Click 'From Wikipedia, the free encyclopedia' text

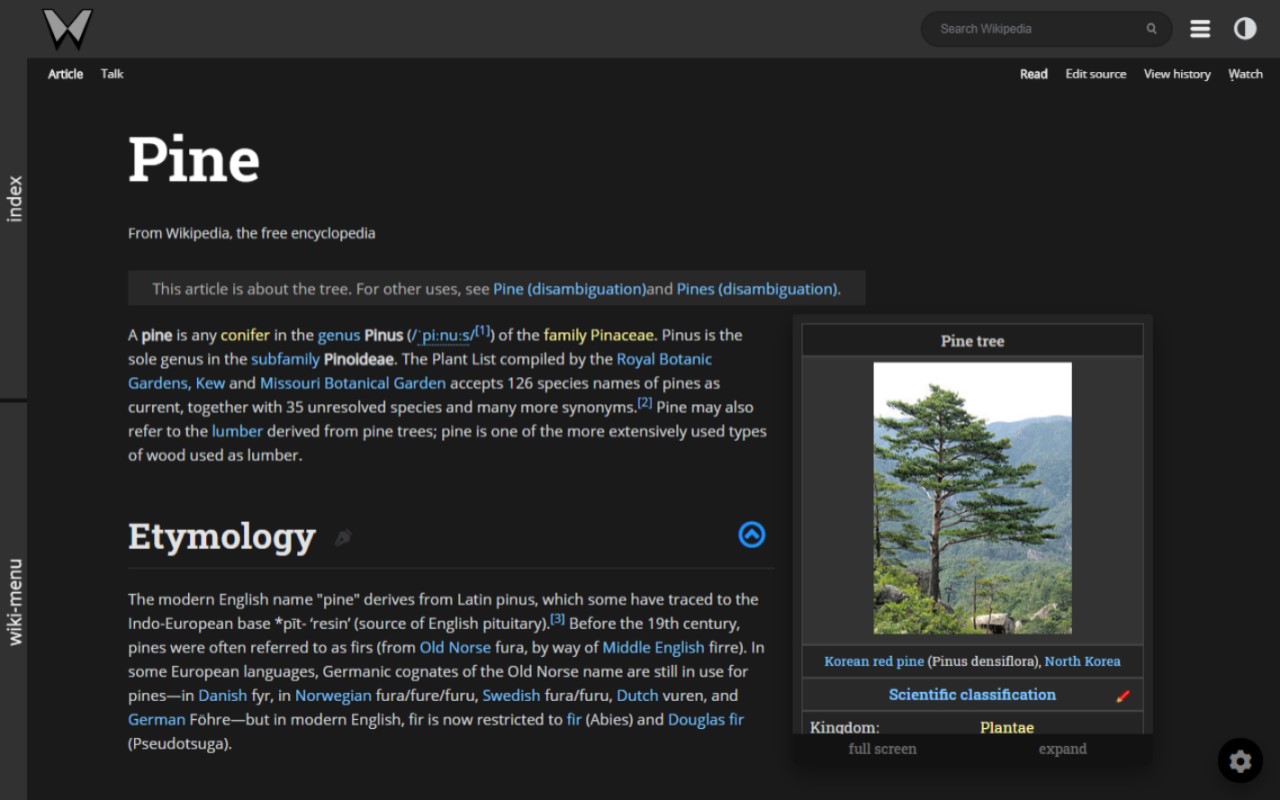coord(252,233)
